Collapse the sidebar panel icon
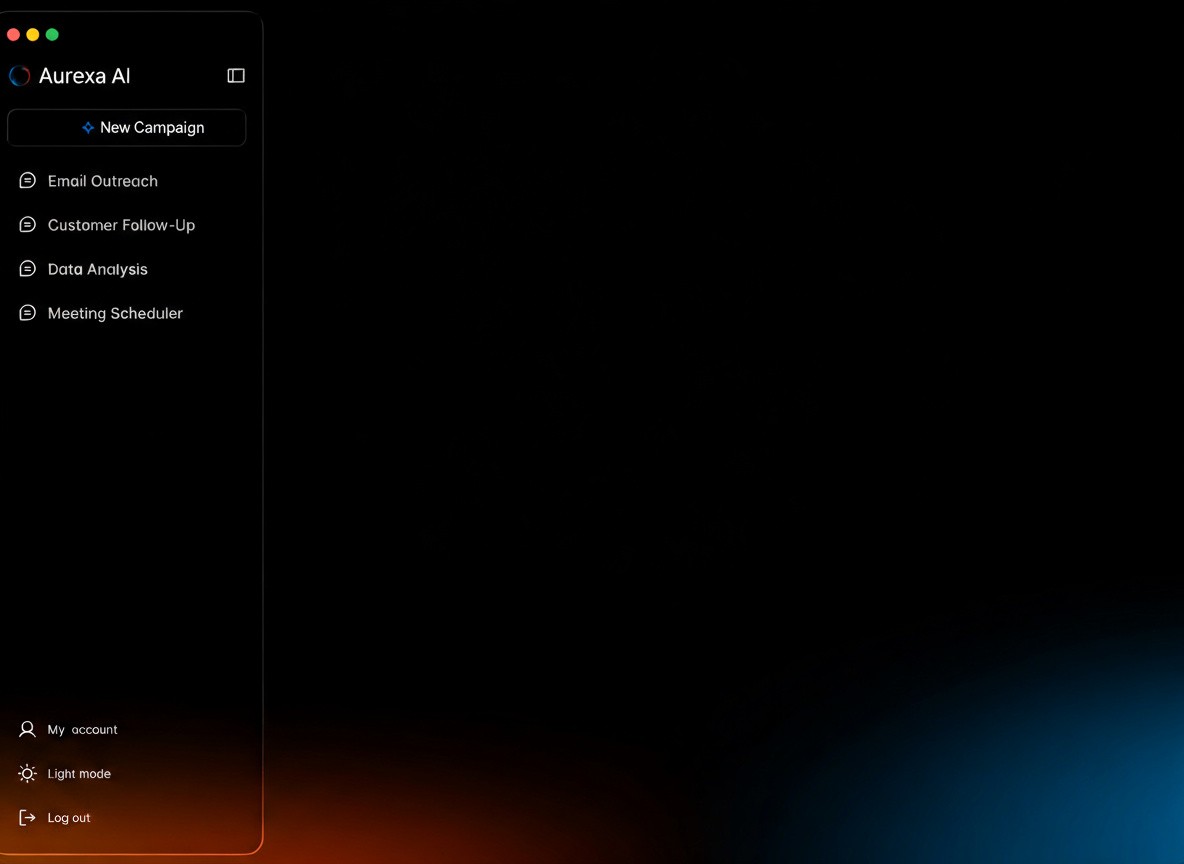This screenshot has height=864, width=1184. 236,76
